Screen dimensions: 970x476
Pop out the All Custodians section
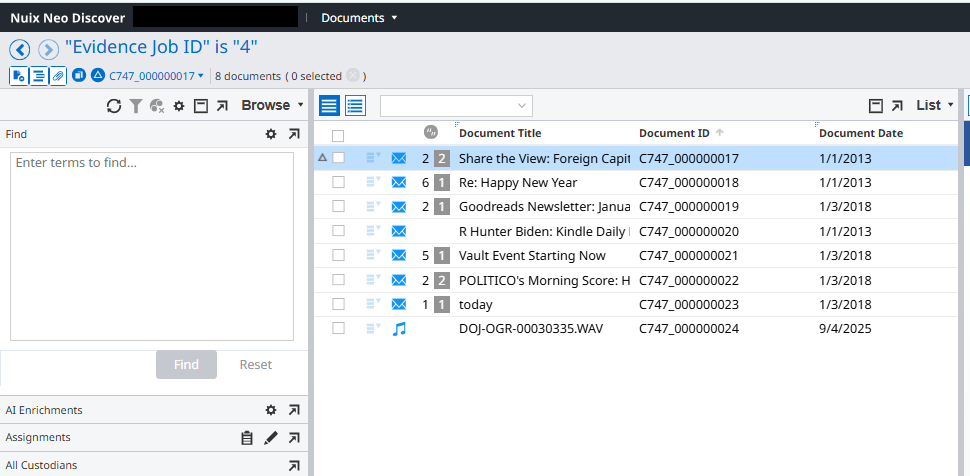click(x=294, y=465)
